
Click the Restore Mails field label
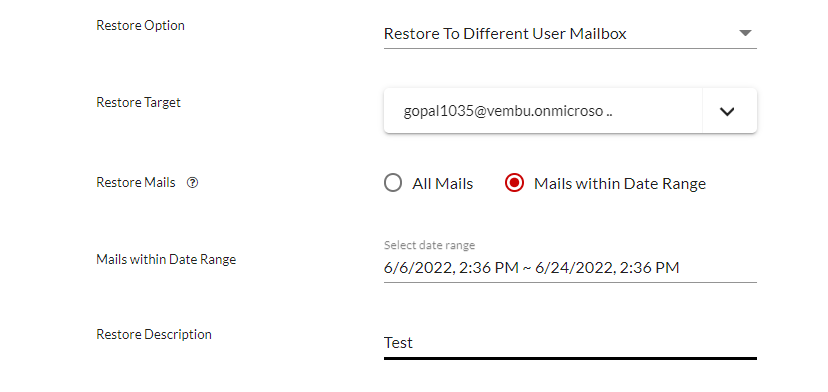click(136, 183)
